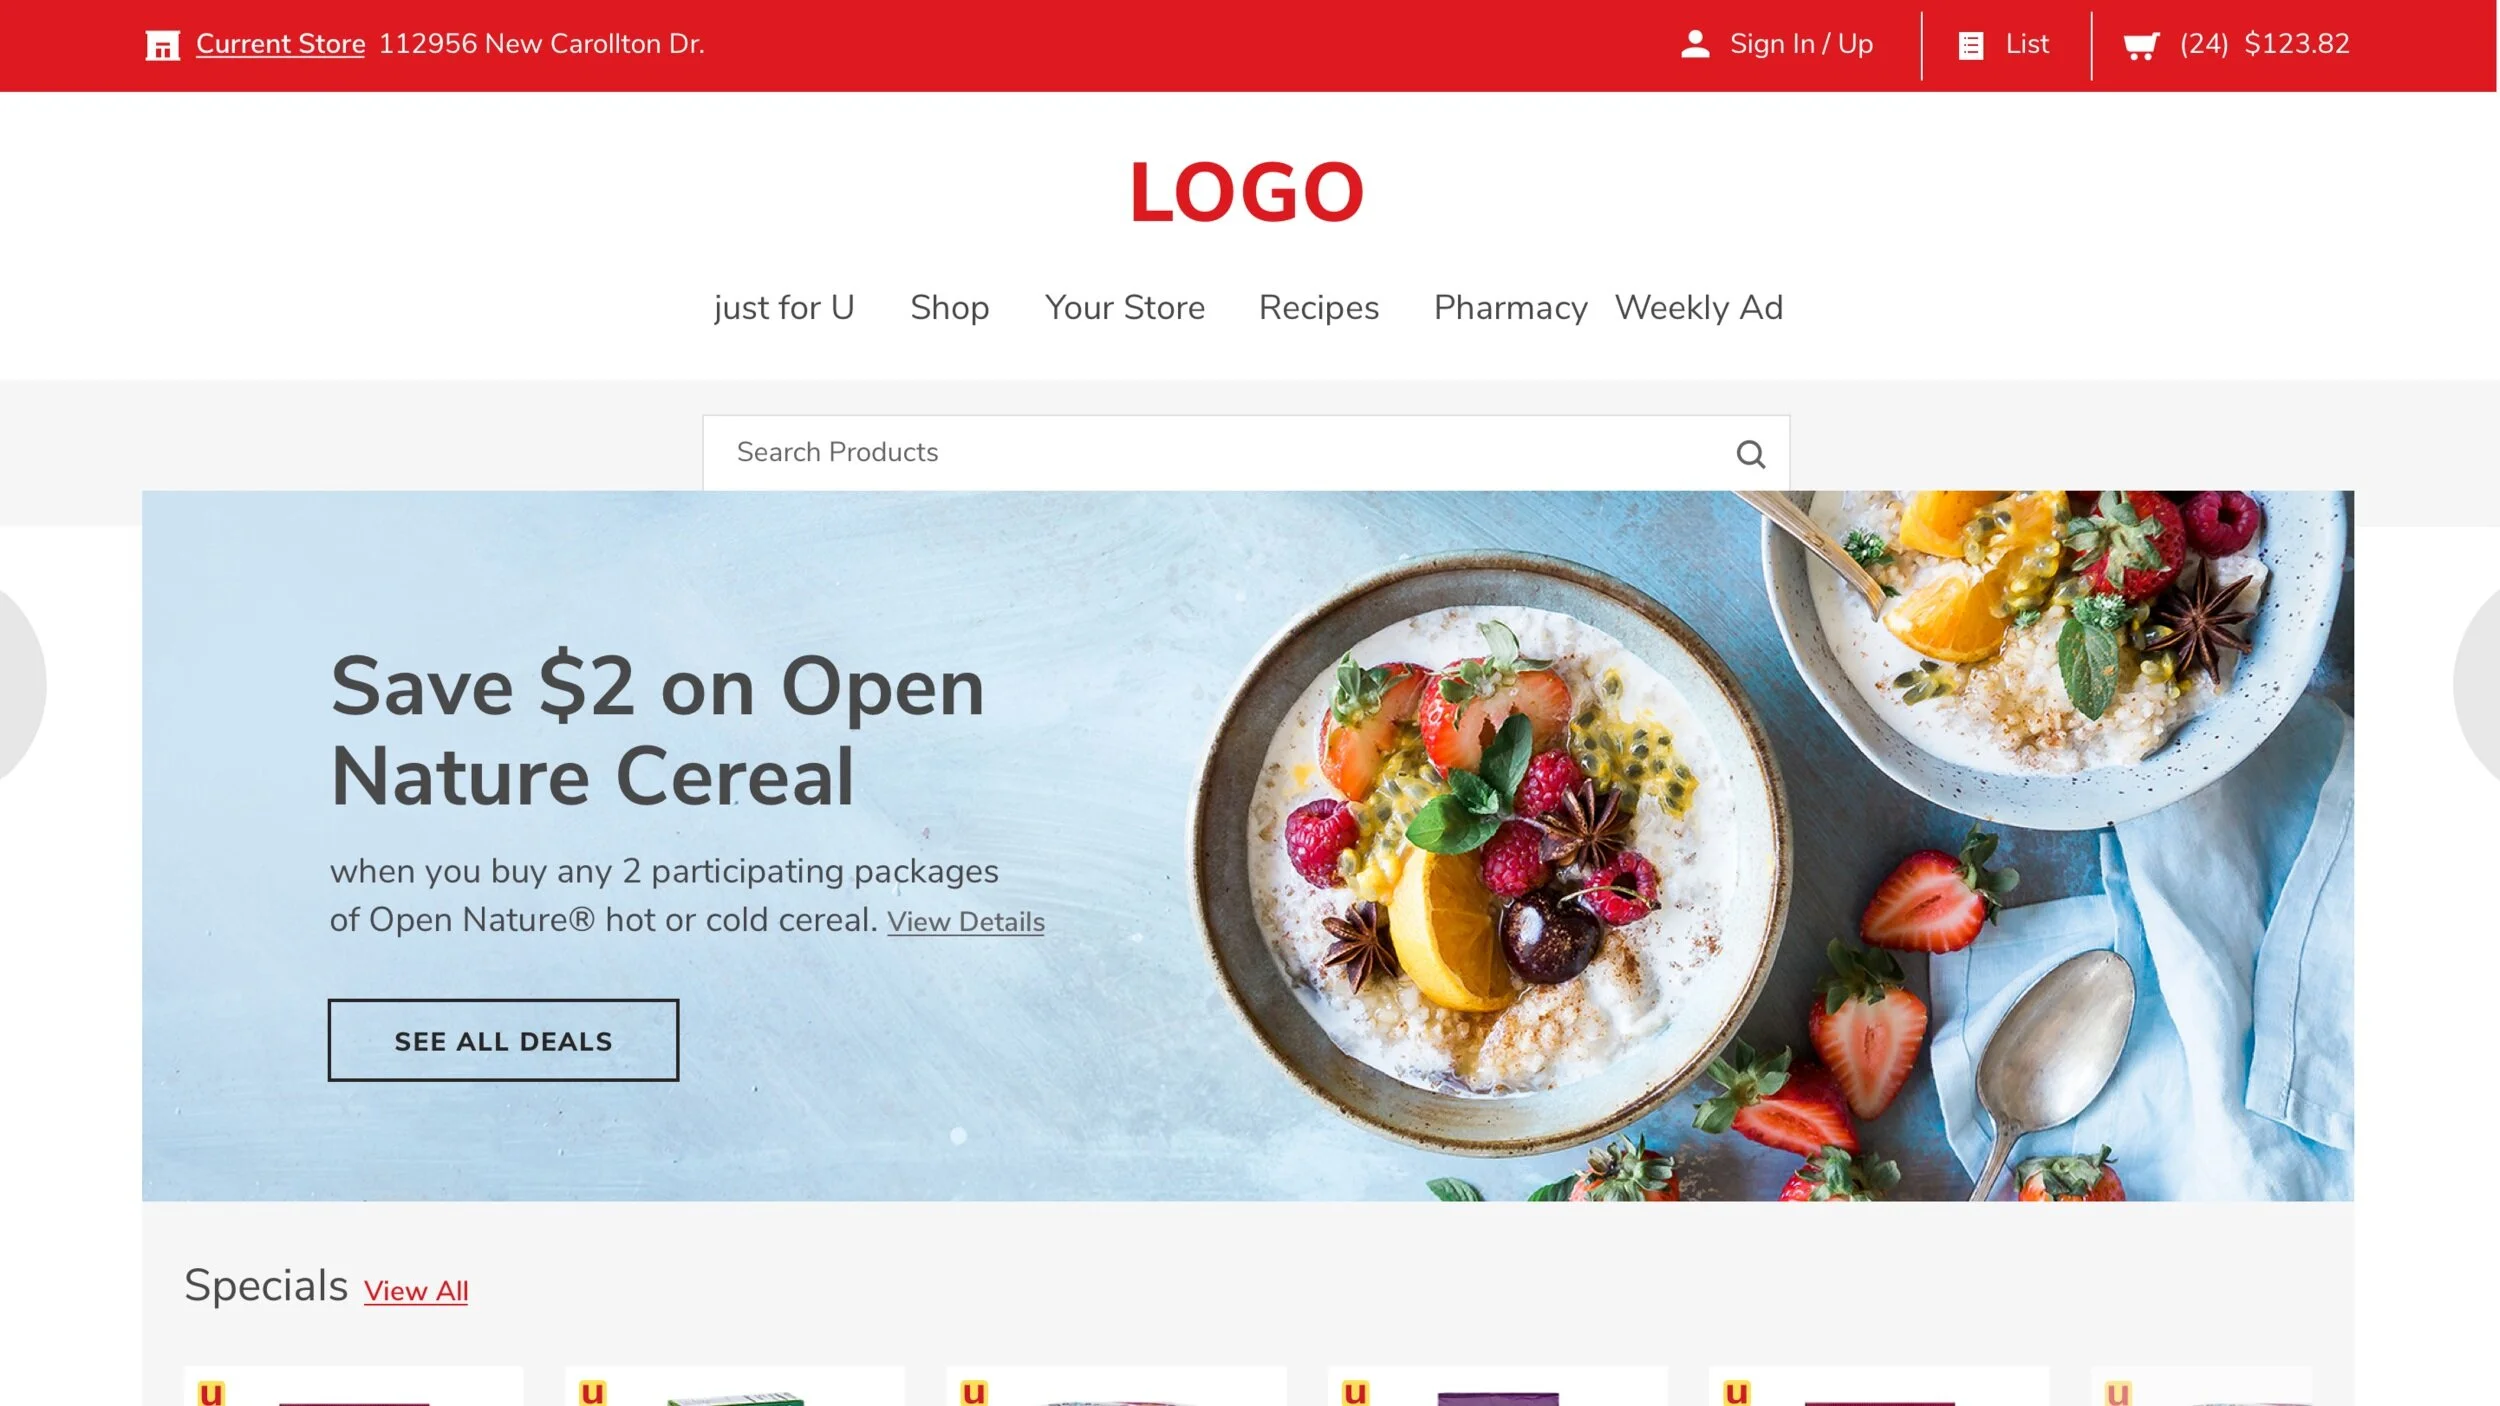Open the List clipboard icon
2500x1406 pixels.
click(1970, 46)
